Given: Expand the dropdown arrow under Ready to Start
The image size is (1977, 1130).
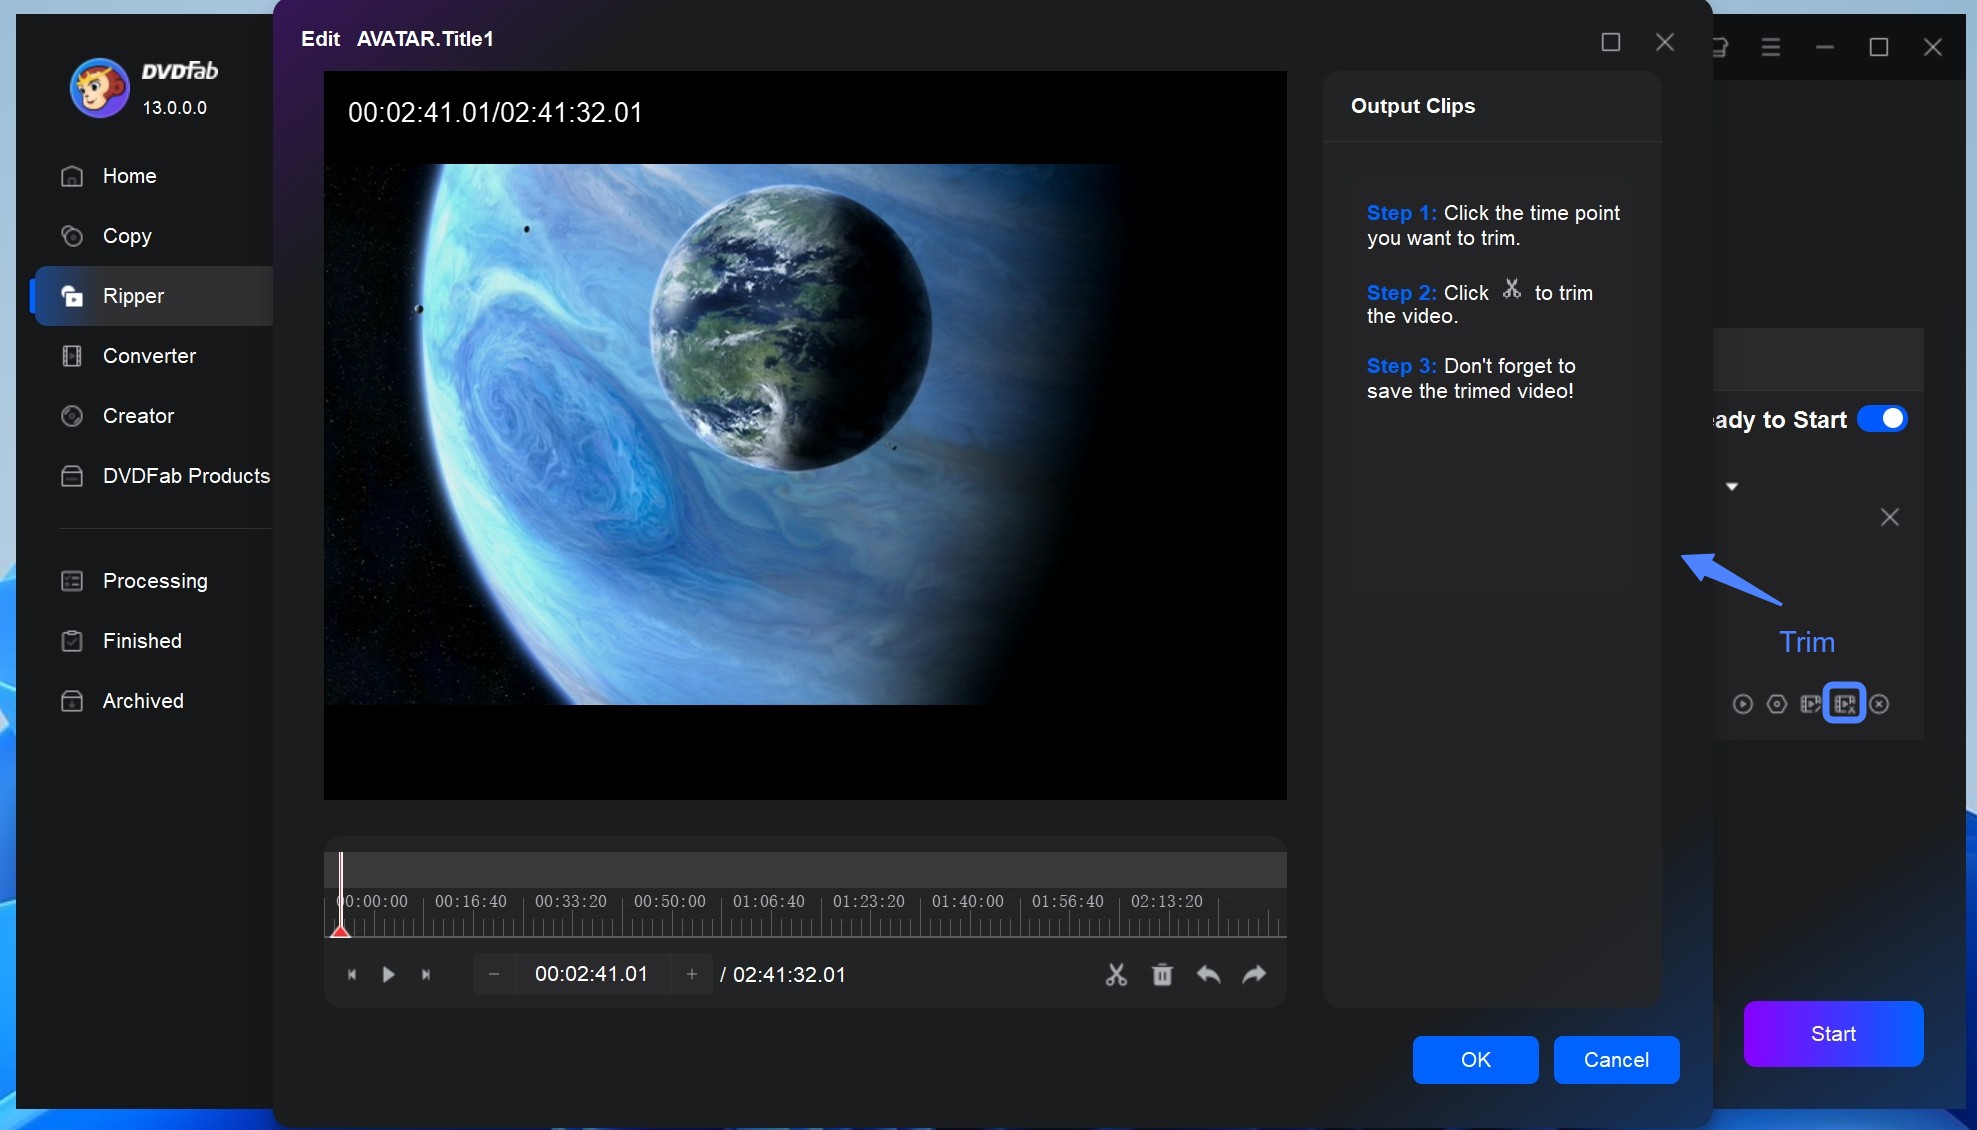Looking at the screenshot, I should tap(1732, 487).
